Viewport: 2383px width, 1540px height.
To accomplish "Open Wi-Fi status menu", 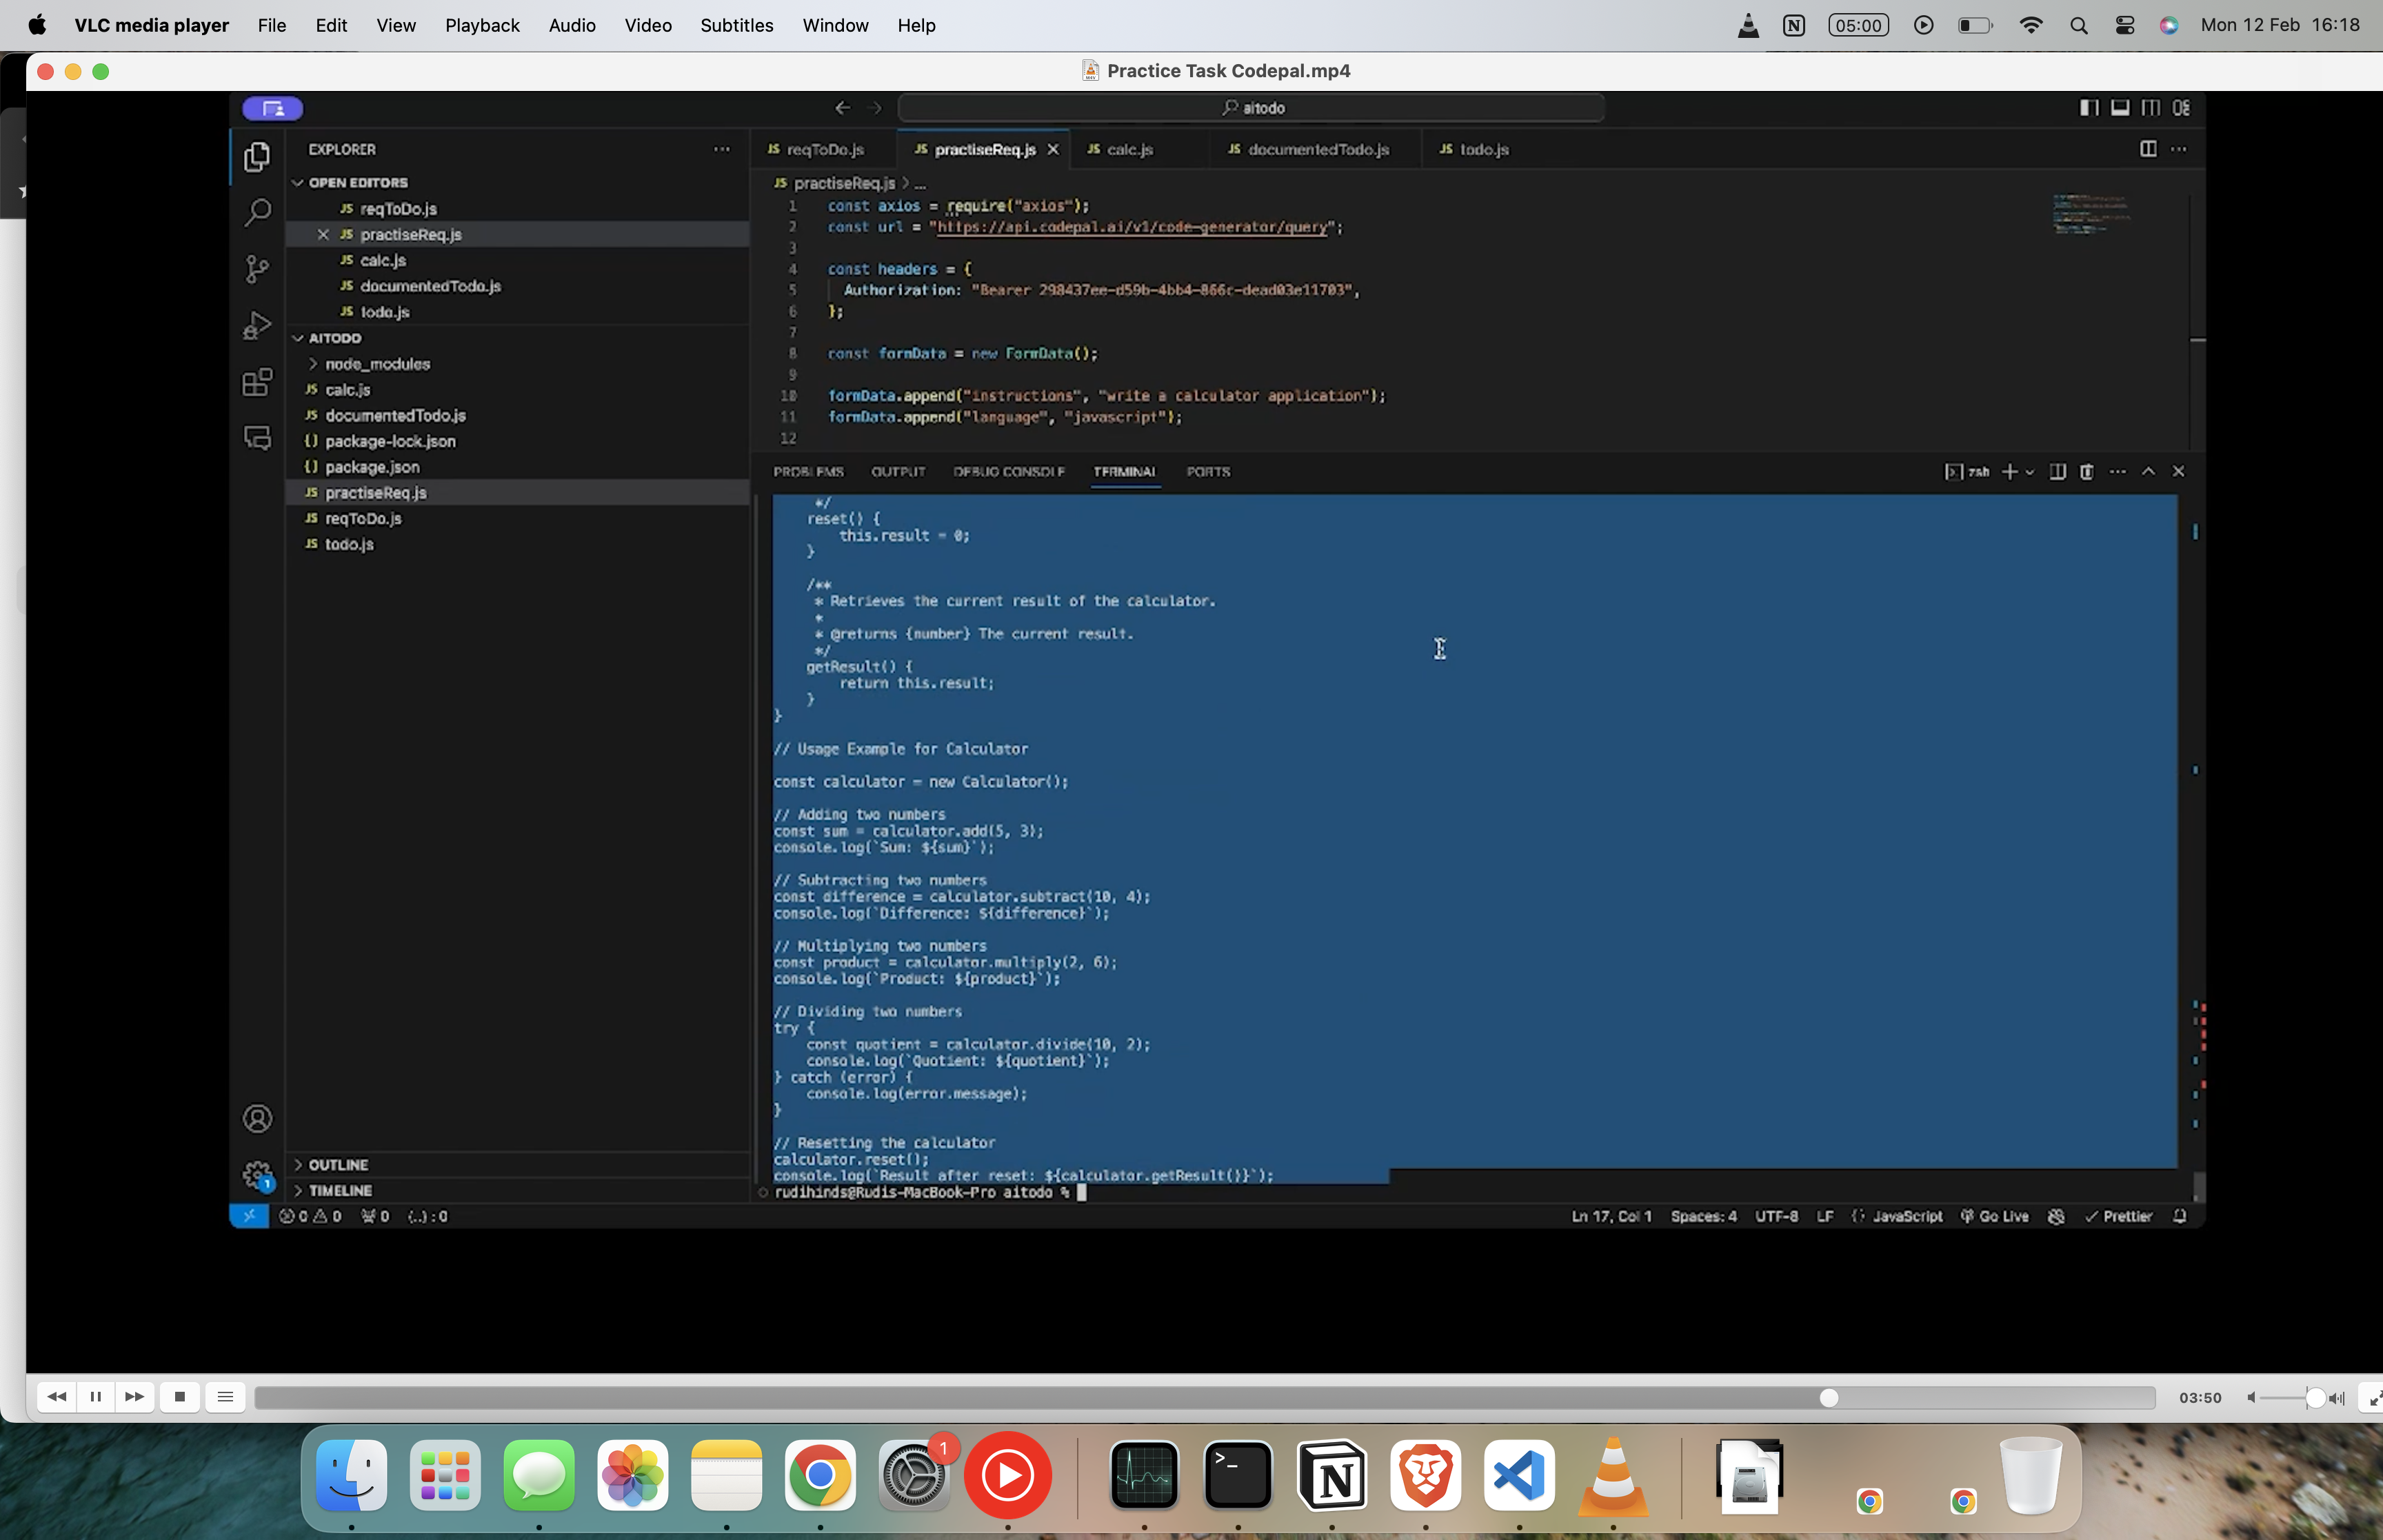I will tap(2031, 25).
